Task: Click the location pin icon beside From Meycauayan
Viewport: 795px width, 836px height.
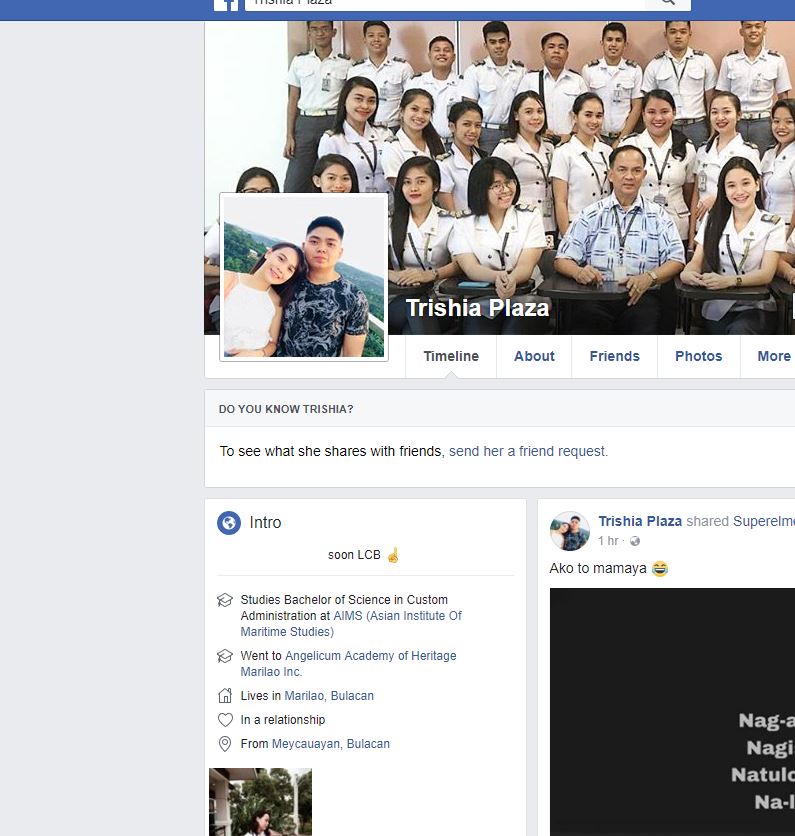Action: coord(225,744)
